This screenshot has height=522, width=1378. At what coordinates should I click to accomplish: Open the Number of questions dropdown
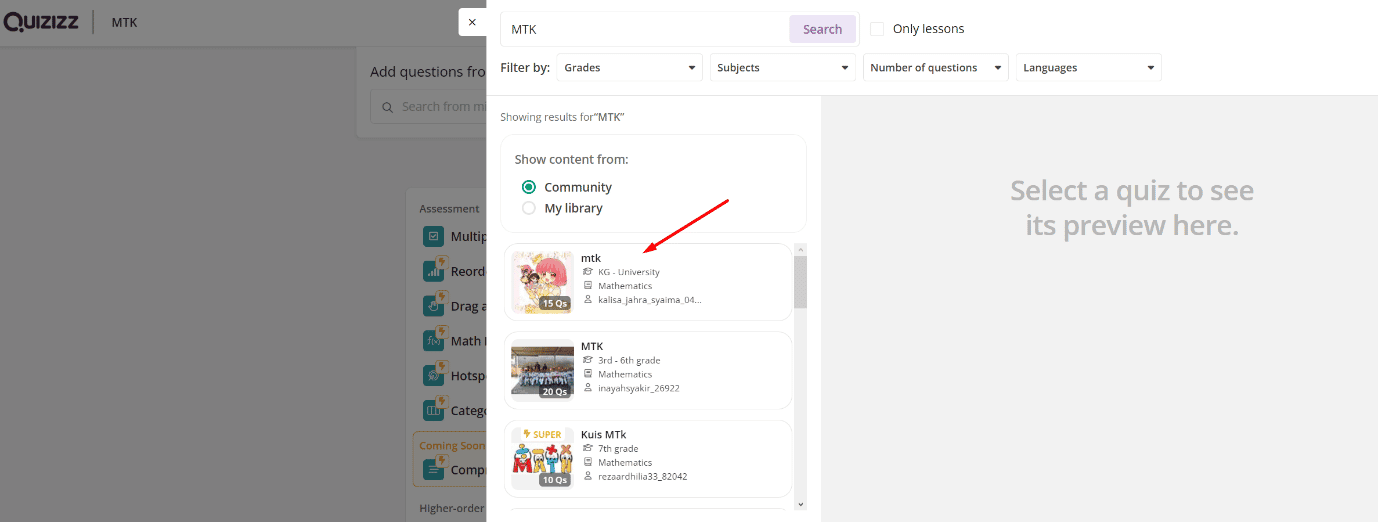[936, 67]
